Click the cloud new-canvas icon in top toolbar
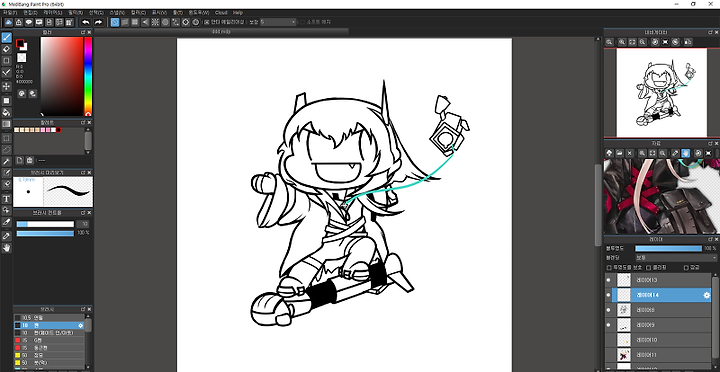720x372 pixels. (x=9, y=22)
